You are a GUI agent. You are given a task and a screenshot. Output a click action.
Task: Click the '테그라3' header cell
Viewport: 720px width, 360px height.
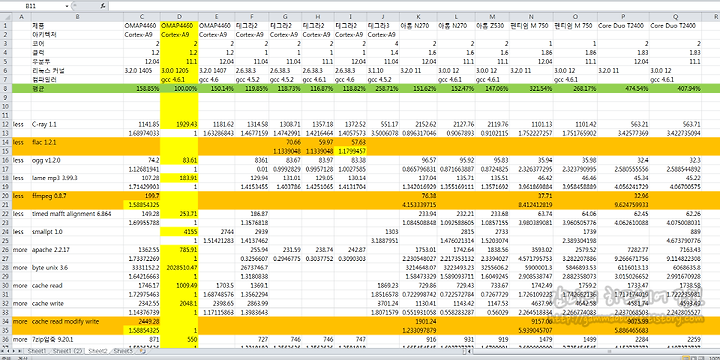click(383, 25)
